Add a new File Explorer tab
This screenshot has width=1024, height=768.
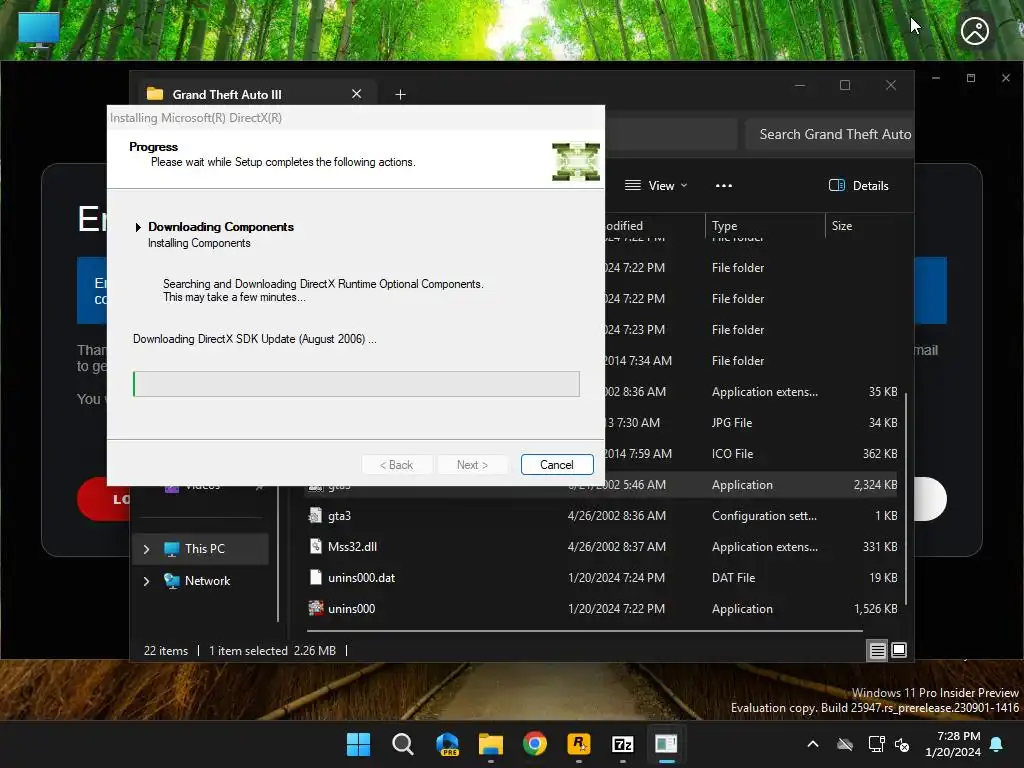(400, 95)
